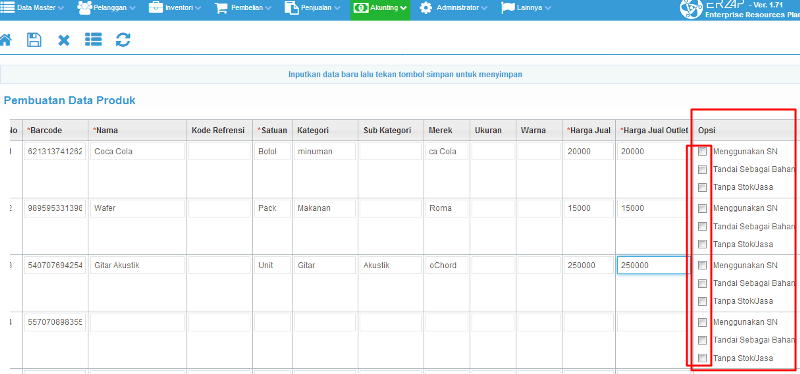This screenshot has width=800, height=374.
Task: Click the minuman kategori field
Action: (x=325, y=152)
